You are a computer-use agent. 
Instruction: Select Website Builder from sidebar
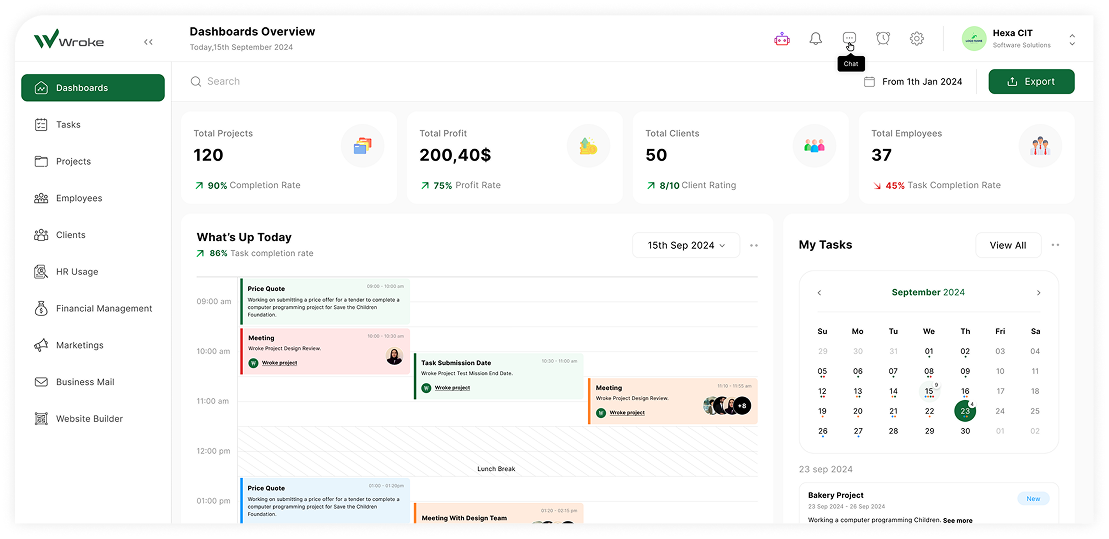(89, 419)
